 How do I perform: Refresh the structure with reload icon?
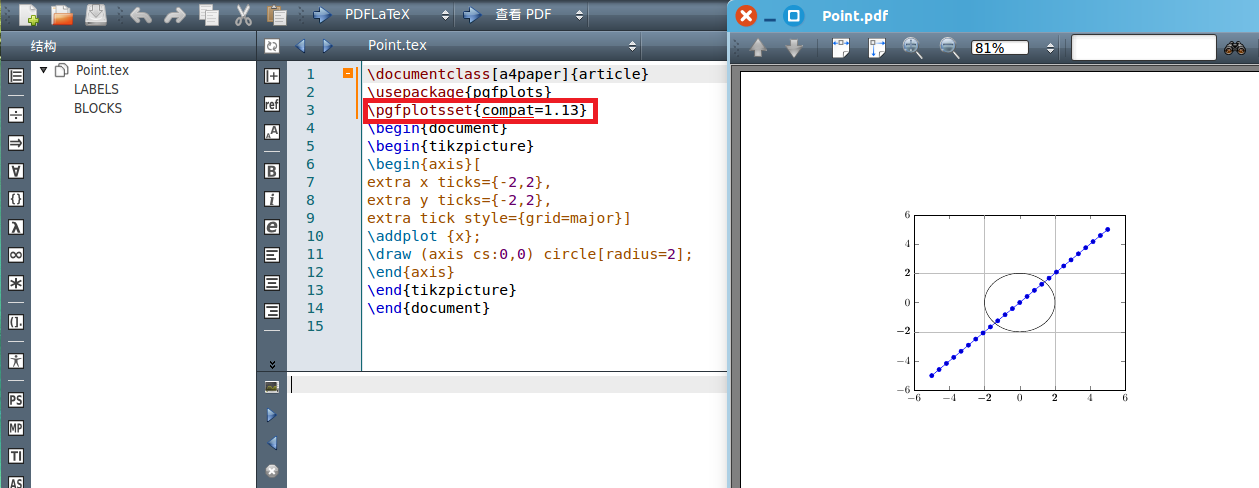click(271, 46)
